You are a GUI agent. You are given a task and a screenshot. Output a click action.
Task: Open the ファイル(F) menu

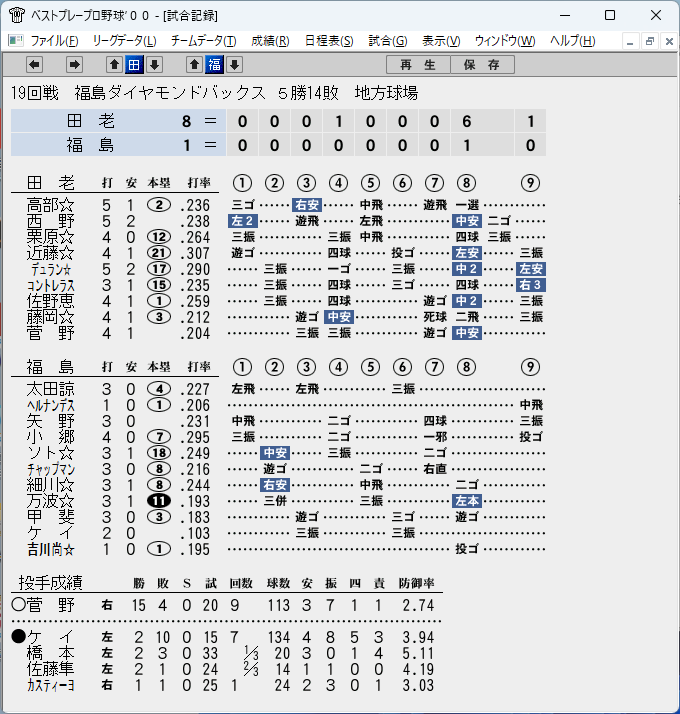54,41
